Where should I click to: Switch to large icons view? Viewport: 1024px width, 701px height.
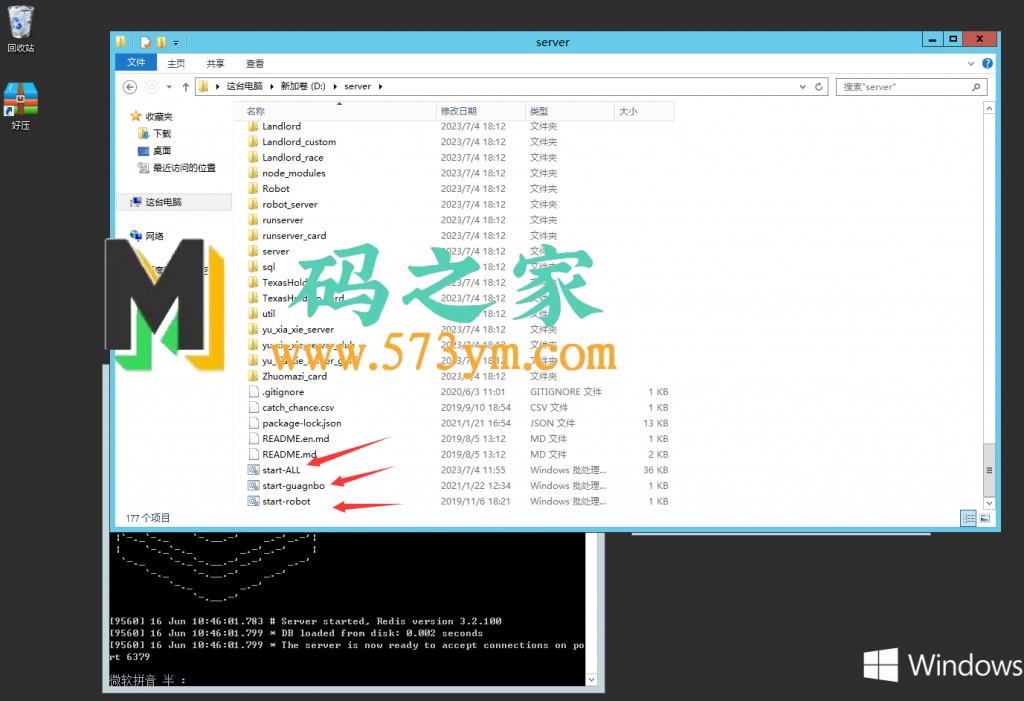(984, 518)
